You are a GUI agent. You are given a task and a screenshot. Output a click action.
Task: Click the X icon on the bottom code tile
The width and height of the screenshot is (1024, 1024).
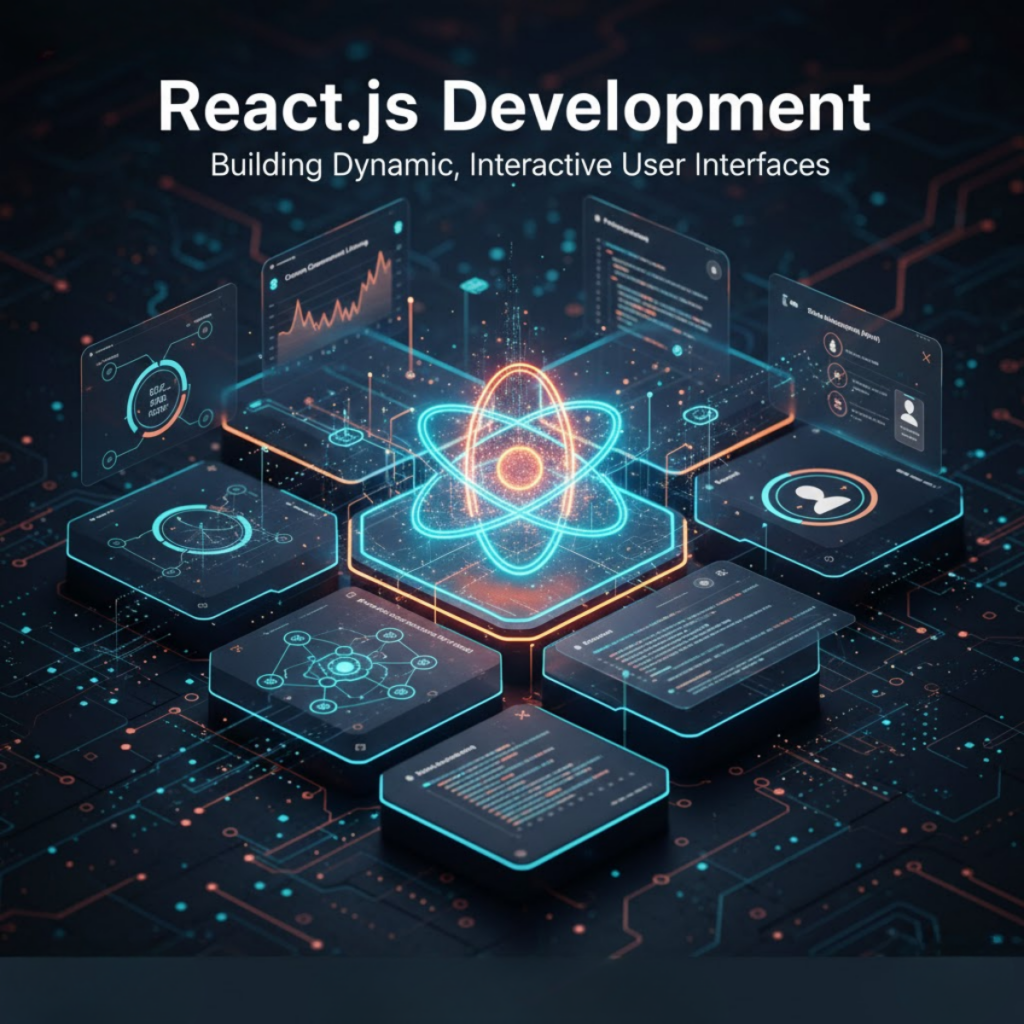(x=518, y=716)
